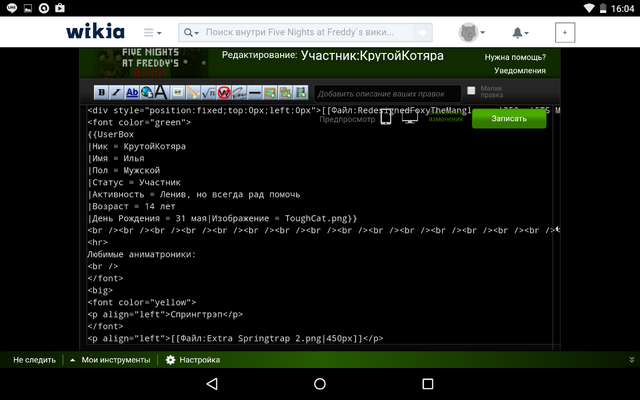Insert a headline using the large A icon
This screenshot has height=400, width=640.
(x=162, y=93)
